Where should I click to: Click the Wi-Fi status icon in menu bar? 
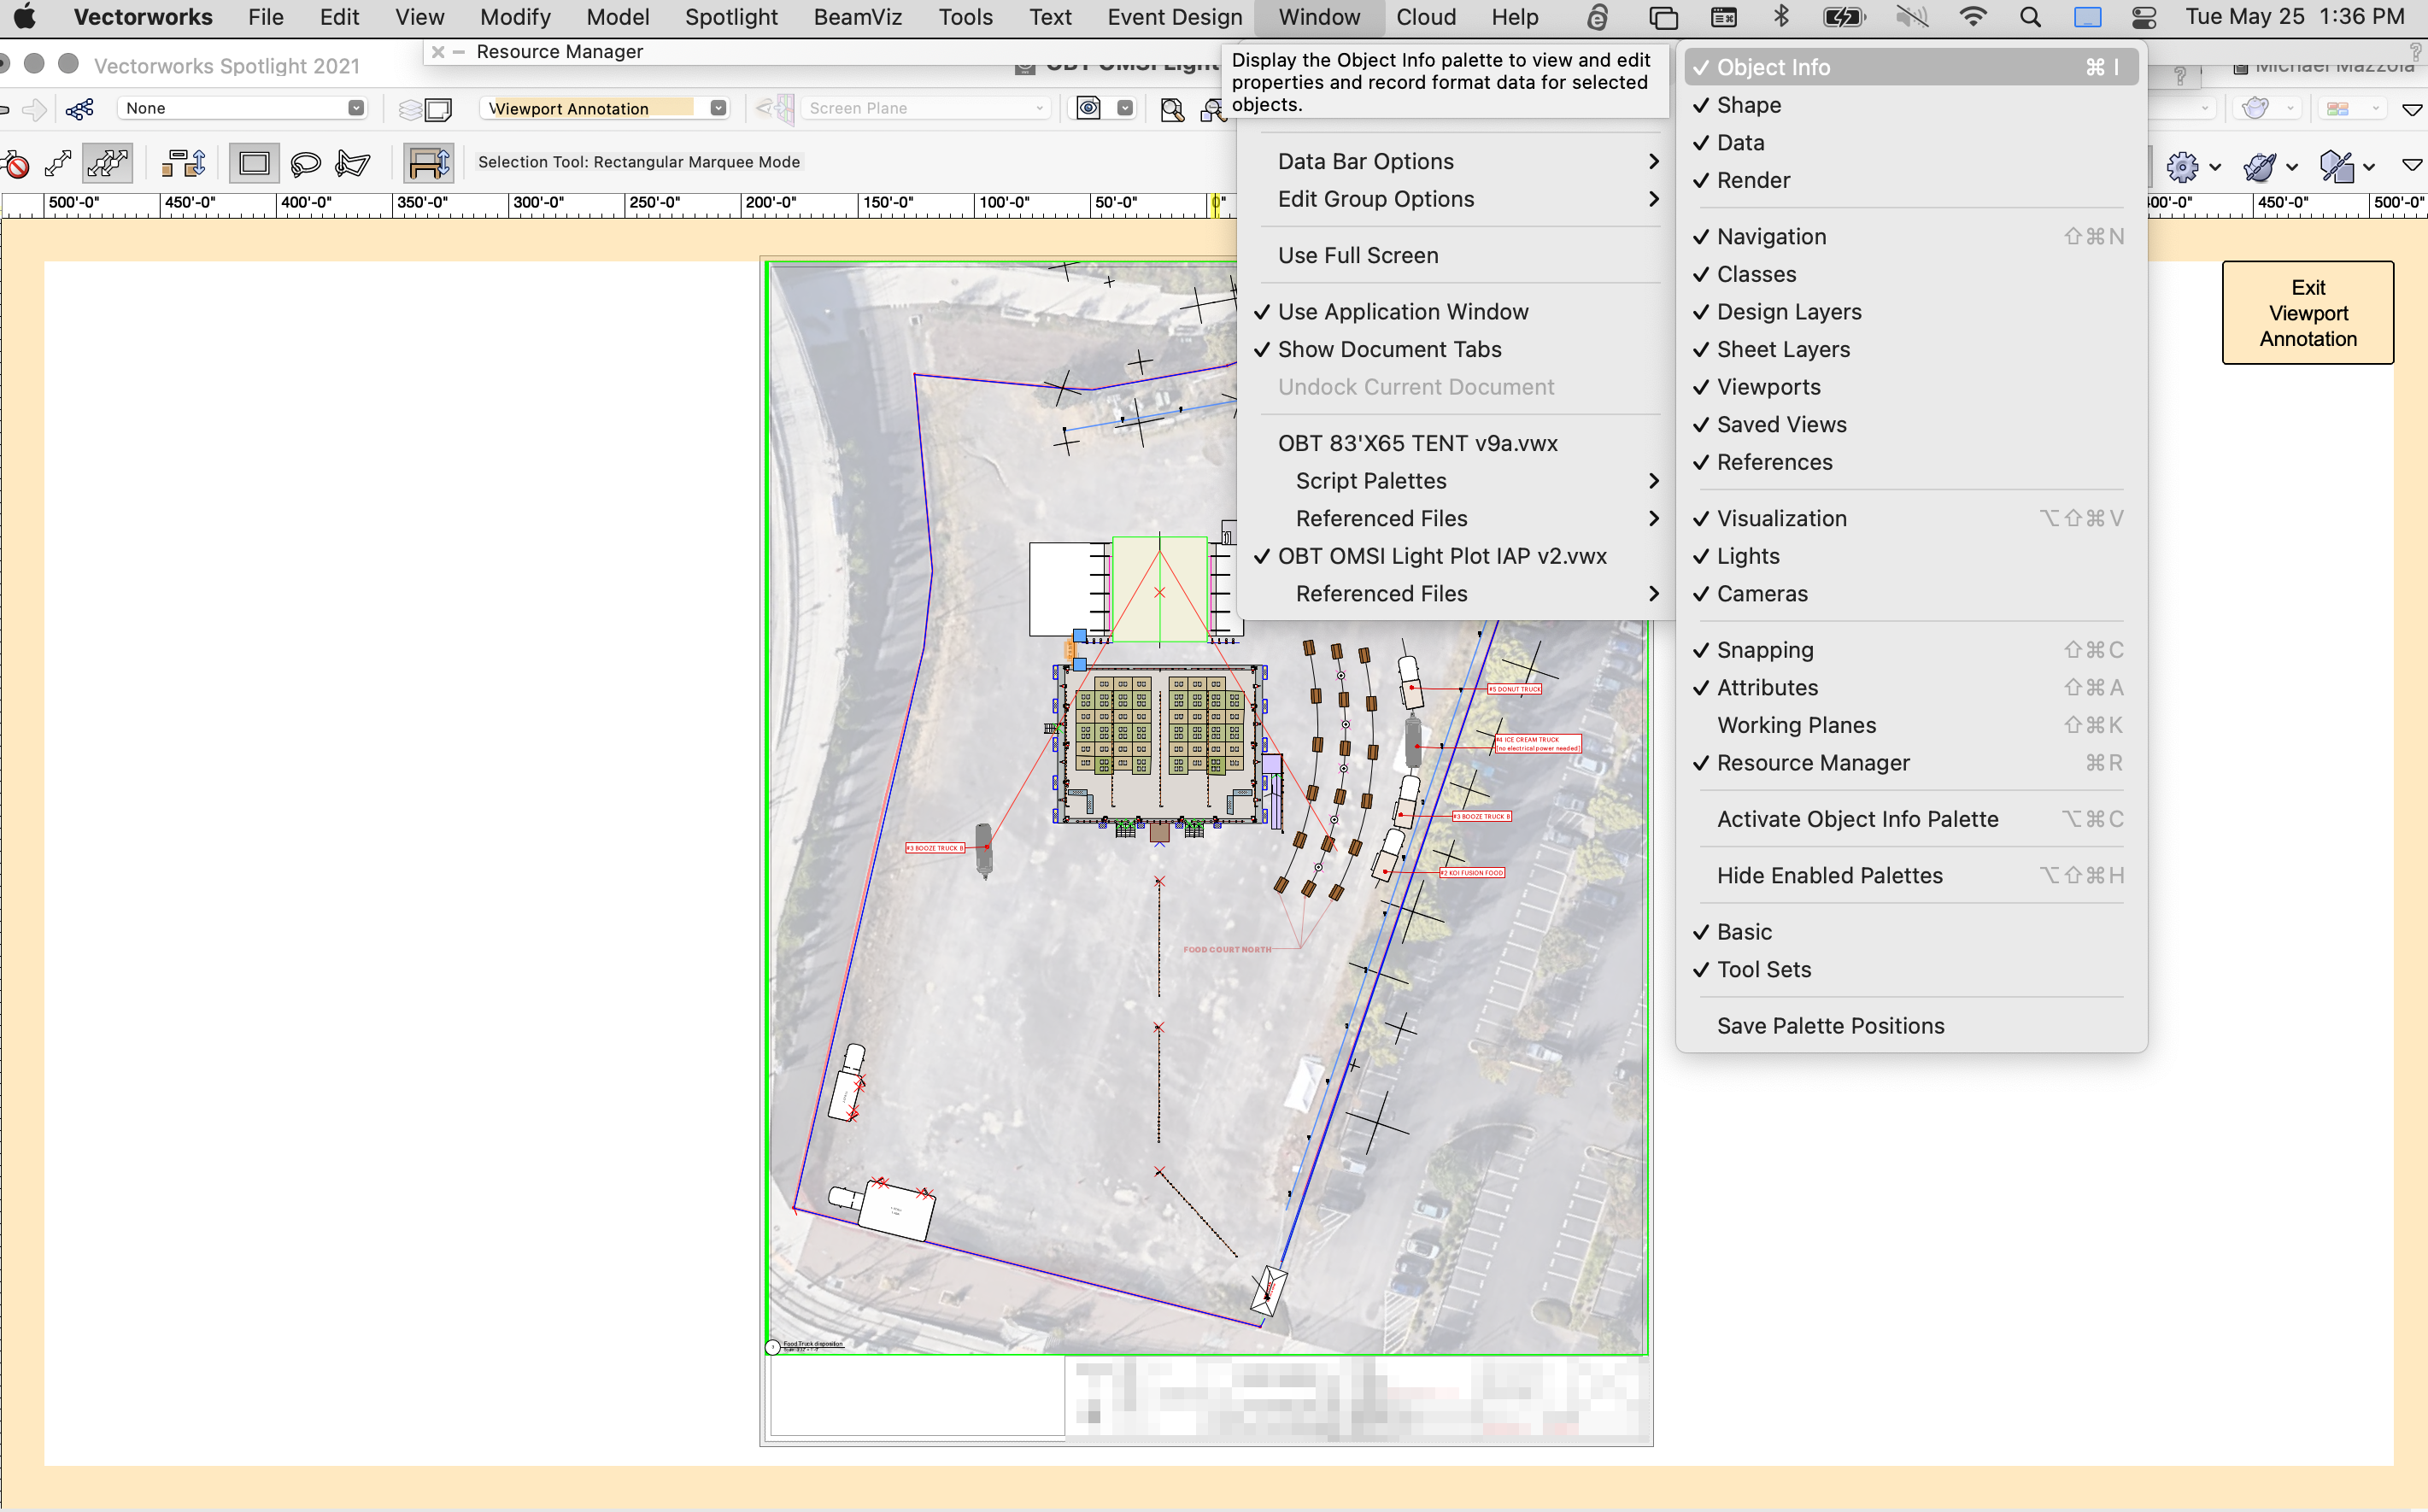1972,17
